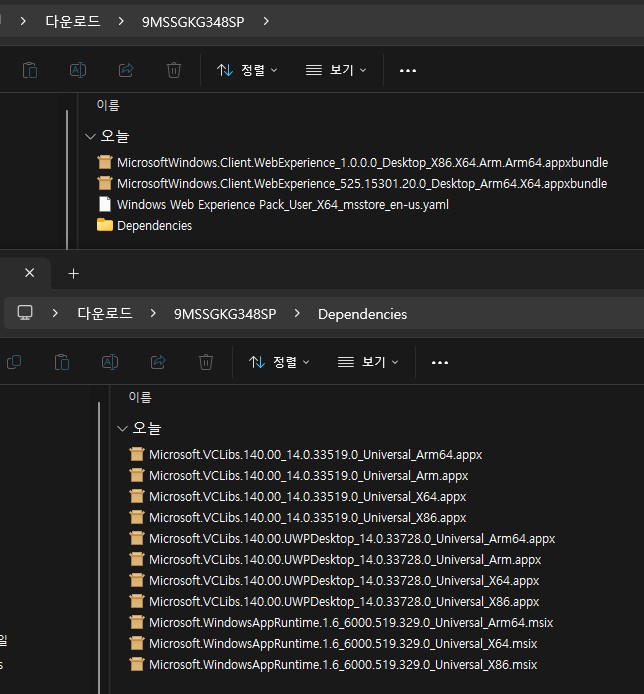This screenshot has width=644, height=694.
Task: Click 이름 column header in upper window
Action: (x=108, y=105)
